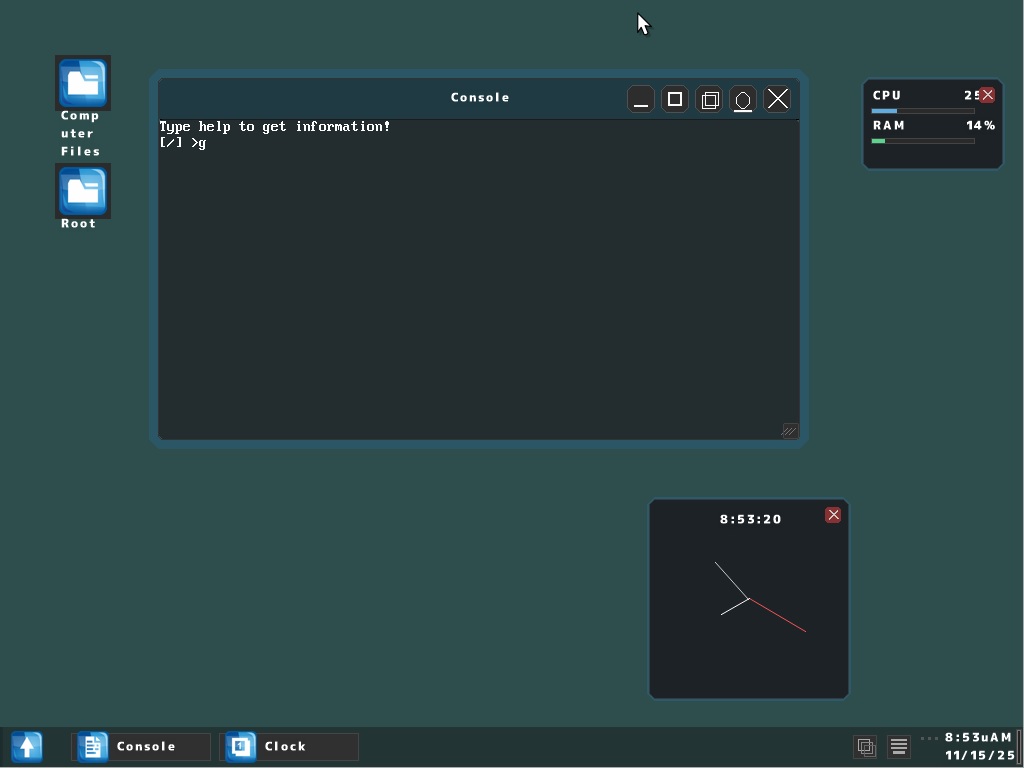1024x768 pixels.
Task: Click the overlapping windows tray icon
Action: (x=866, y=746)
